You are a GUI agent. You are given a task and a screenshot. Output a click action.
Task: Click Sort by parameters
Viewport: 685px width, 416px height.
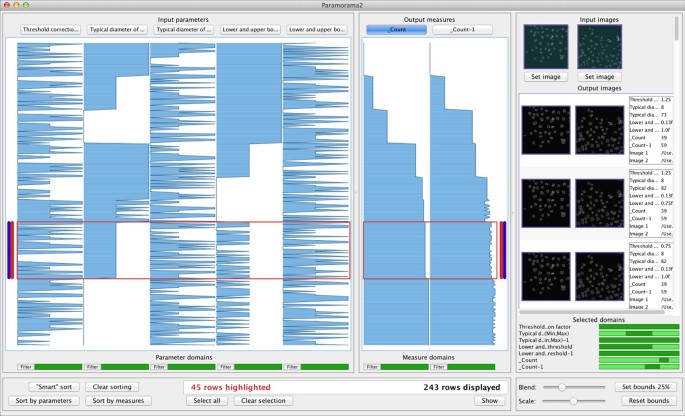tap(44, 401)
